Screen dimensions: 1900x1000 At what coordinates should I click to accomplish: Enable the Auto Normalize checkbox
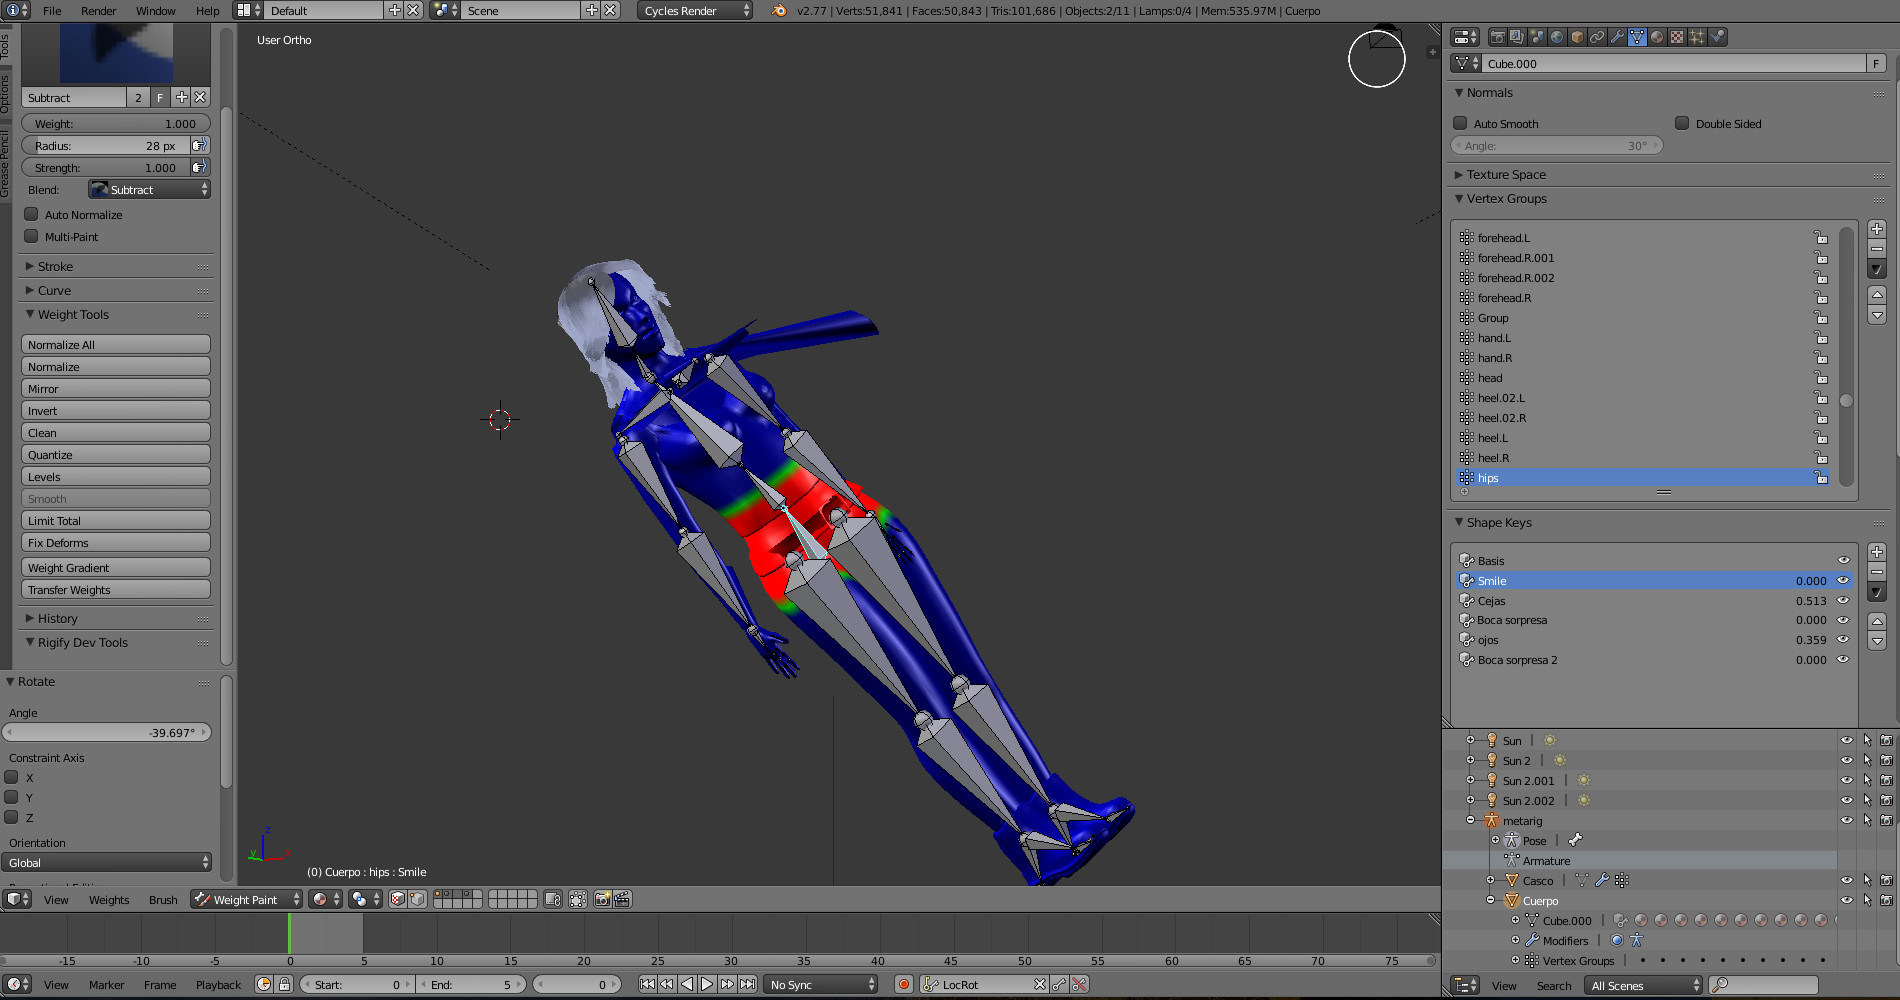pos(32,215)
